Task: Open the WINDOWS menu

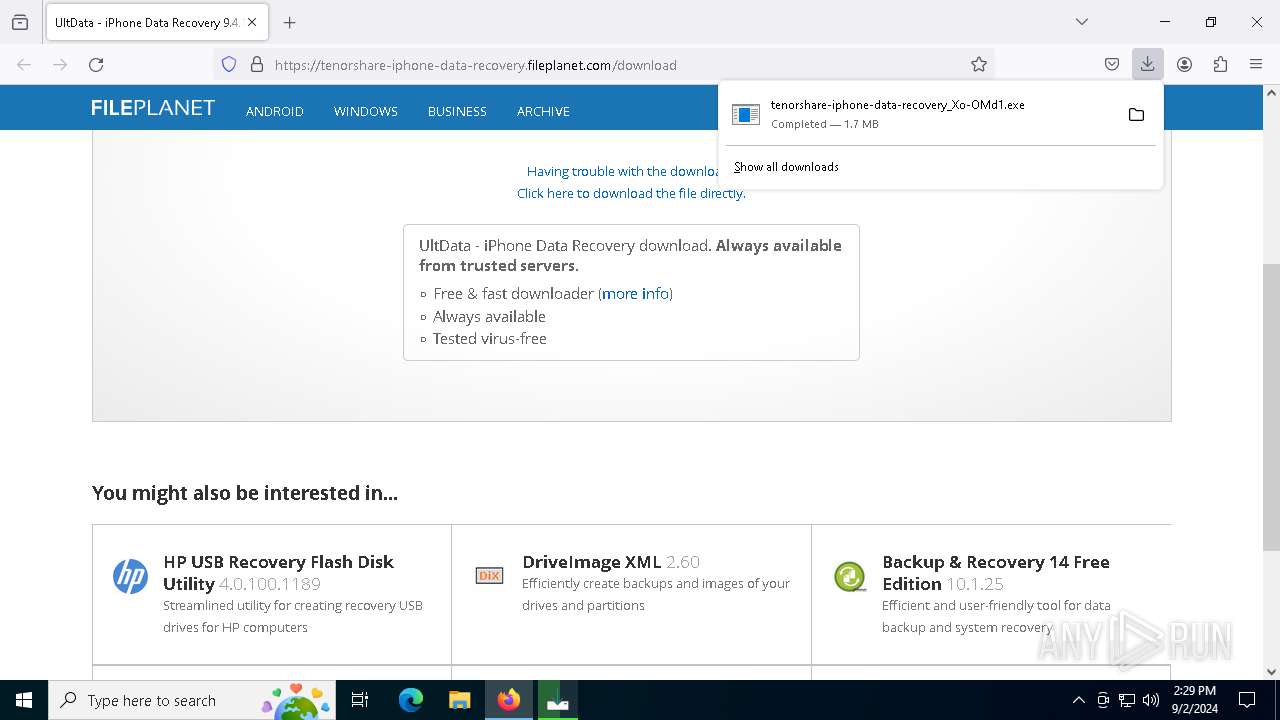Action: [x=366, y=111]
